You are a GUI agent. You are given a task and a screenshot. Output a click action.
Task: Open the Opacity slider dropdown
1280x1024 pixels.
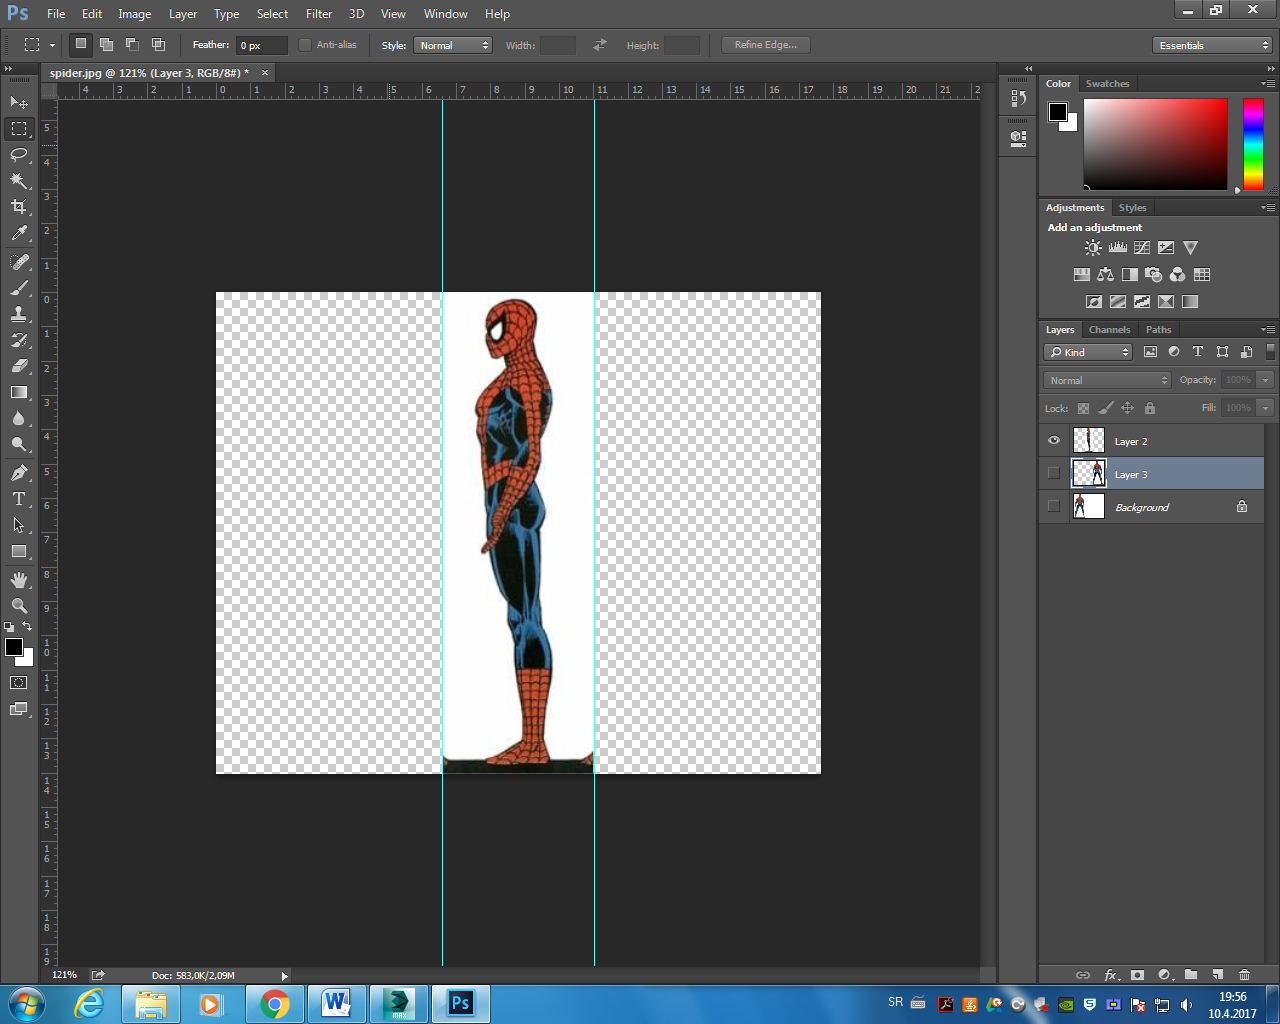(x=1265, y=380)
